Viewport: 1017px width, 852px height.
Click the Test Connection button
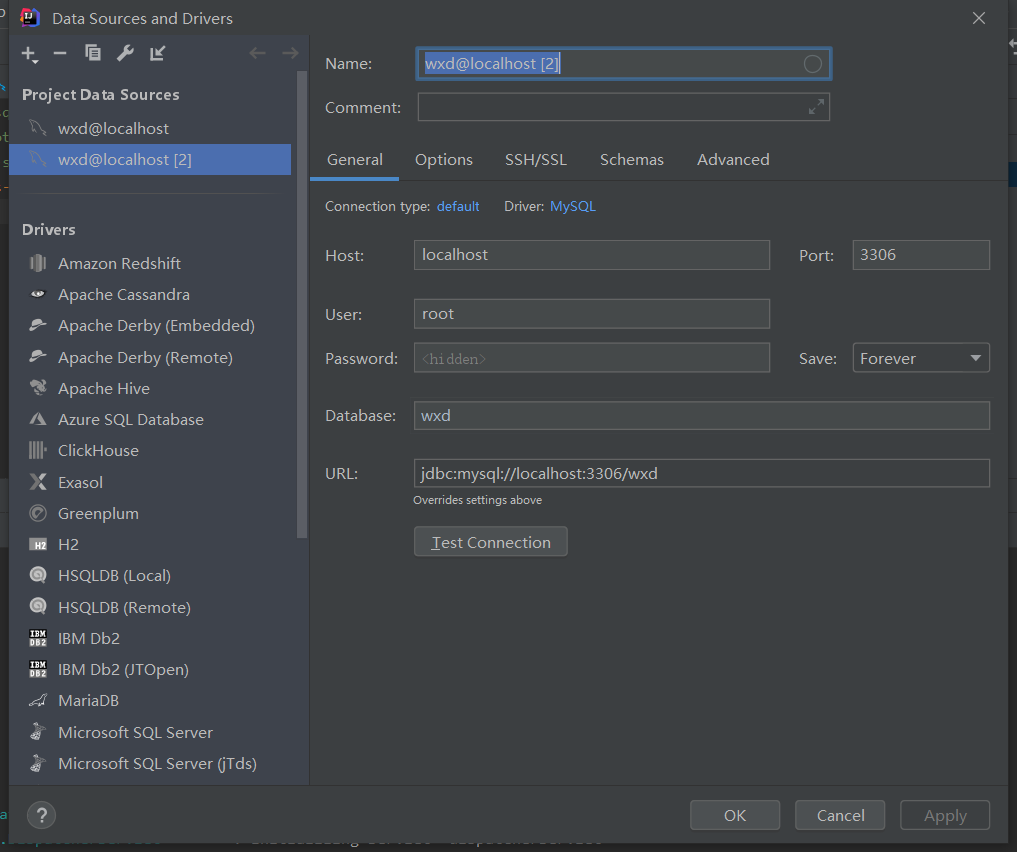point(491,542)
